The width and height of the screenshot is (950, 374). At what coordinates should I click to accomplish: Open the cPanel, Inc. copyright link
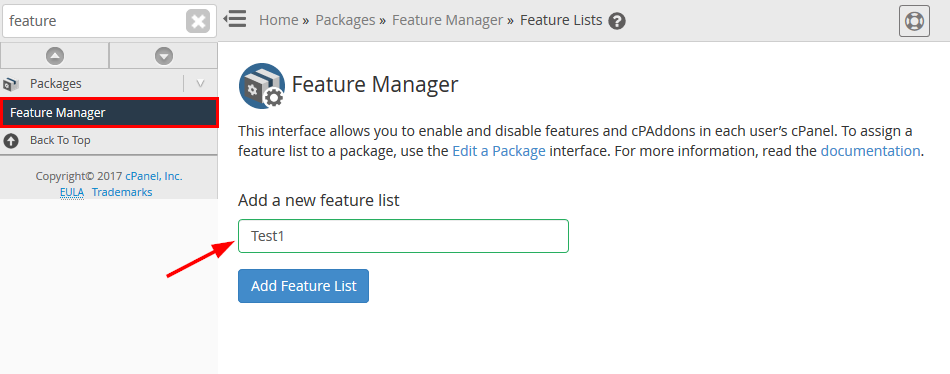click(x=154, y=176)
